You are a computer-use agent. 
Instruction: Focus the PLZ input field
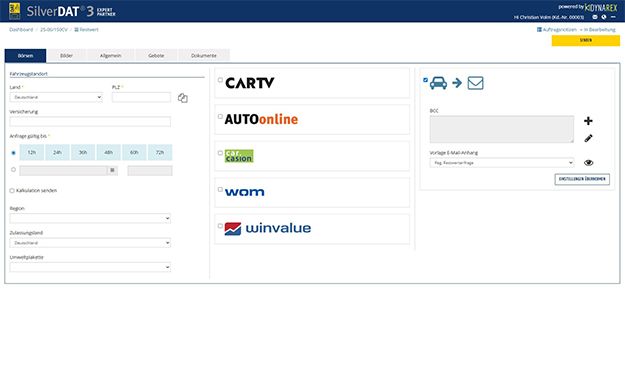click(142, 97)
